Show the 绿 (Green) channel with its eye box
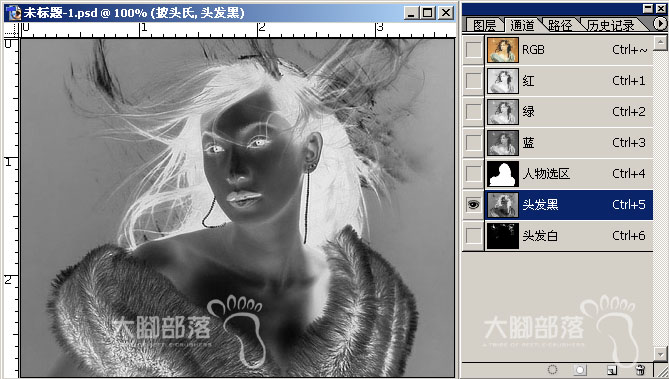The image size is (669, 379). (x=473, y=112)
